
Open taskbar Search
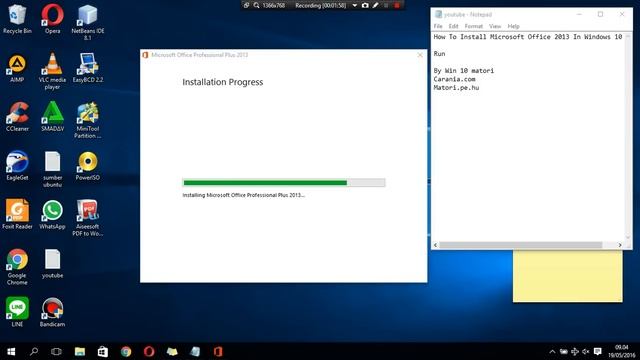click(x=34, y=351)
